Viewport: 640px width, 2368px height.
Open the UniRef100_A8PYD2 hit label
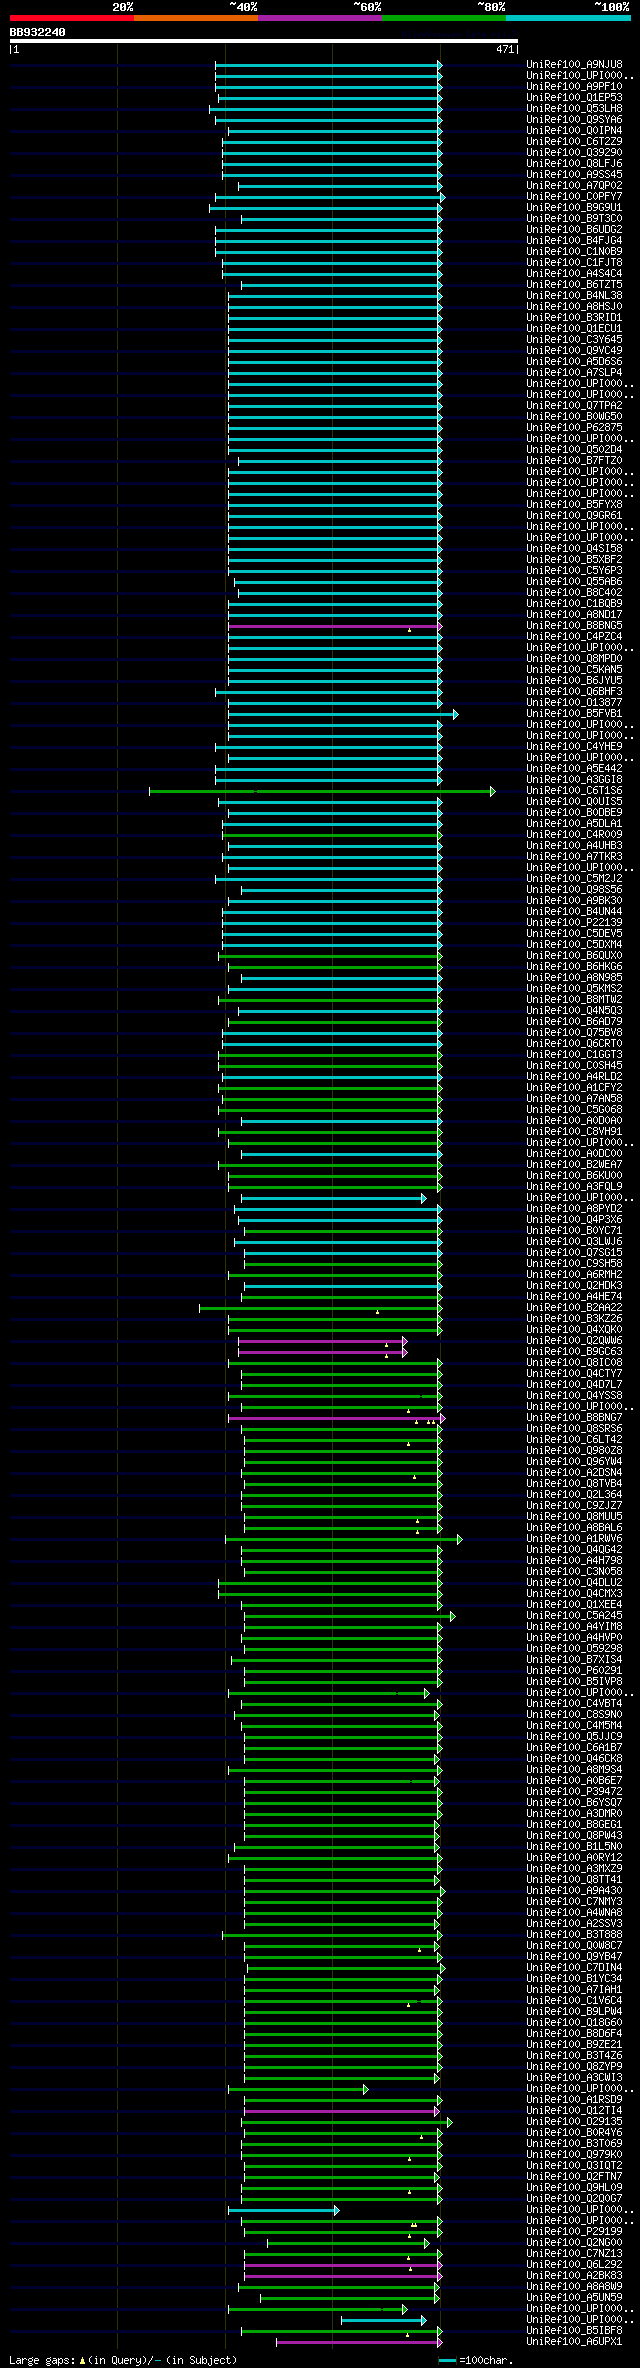tap(574, 1209)
